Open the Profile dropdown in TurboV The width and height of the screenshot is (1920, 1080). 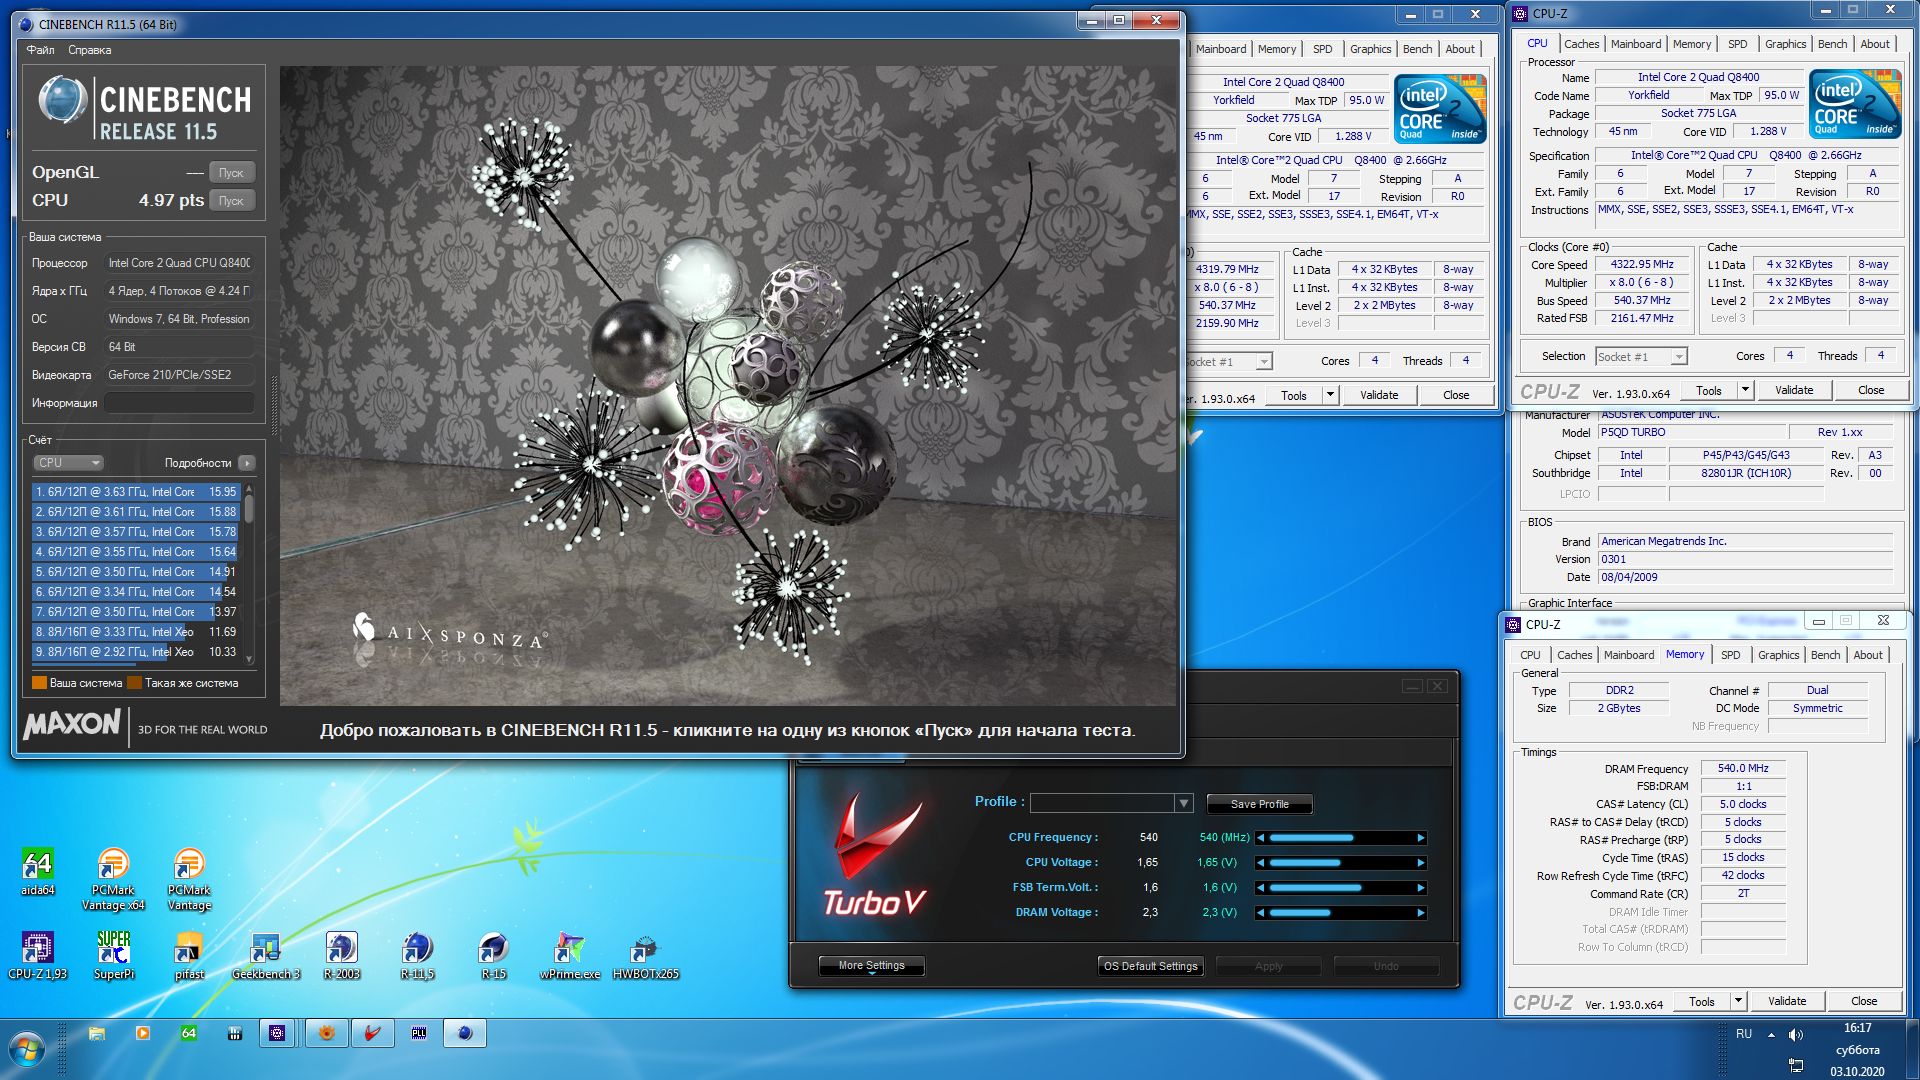click(x=1184, y=803)
